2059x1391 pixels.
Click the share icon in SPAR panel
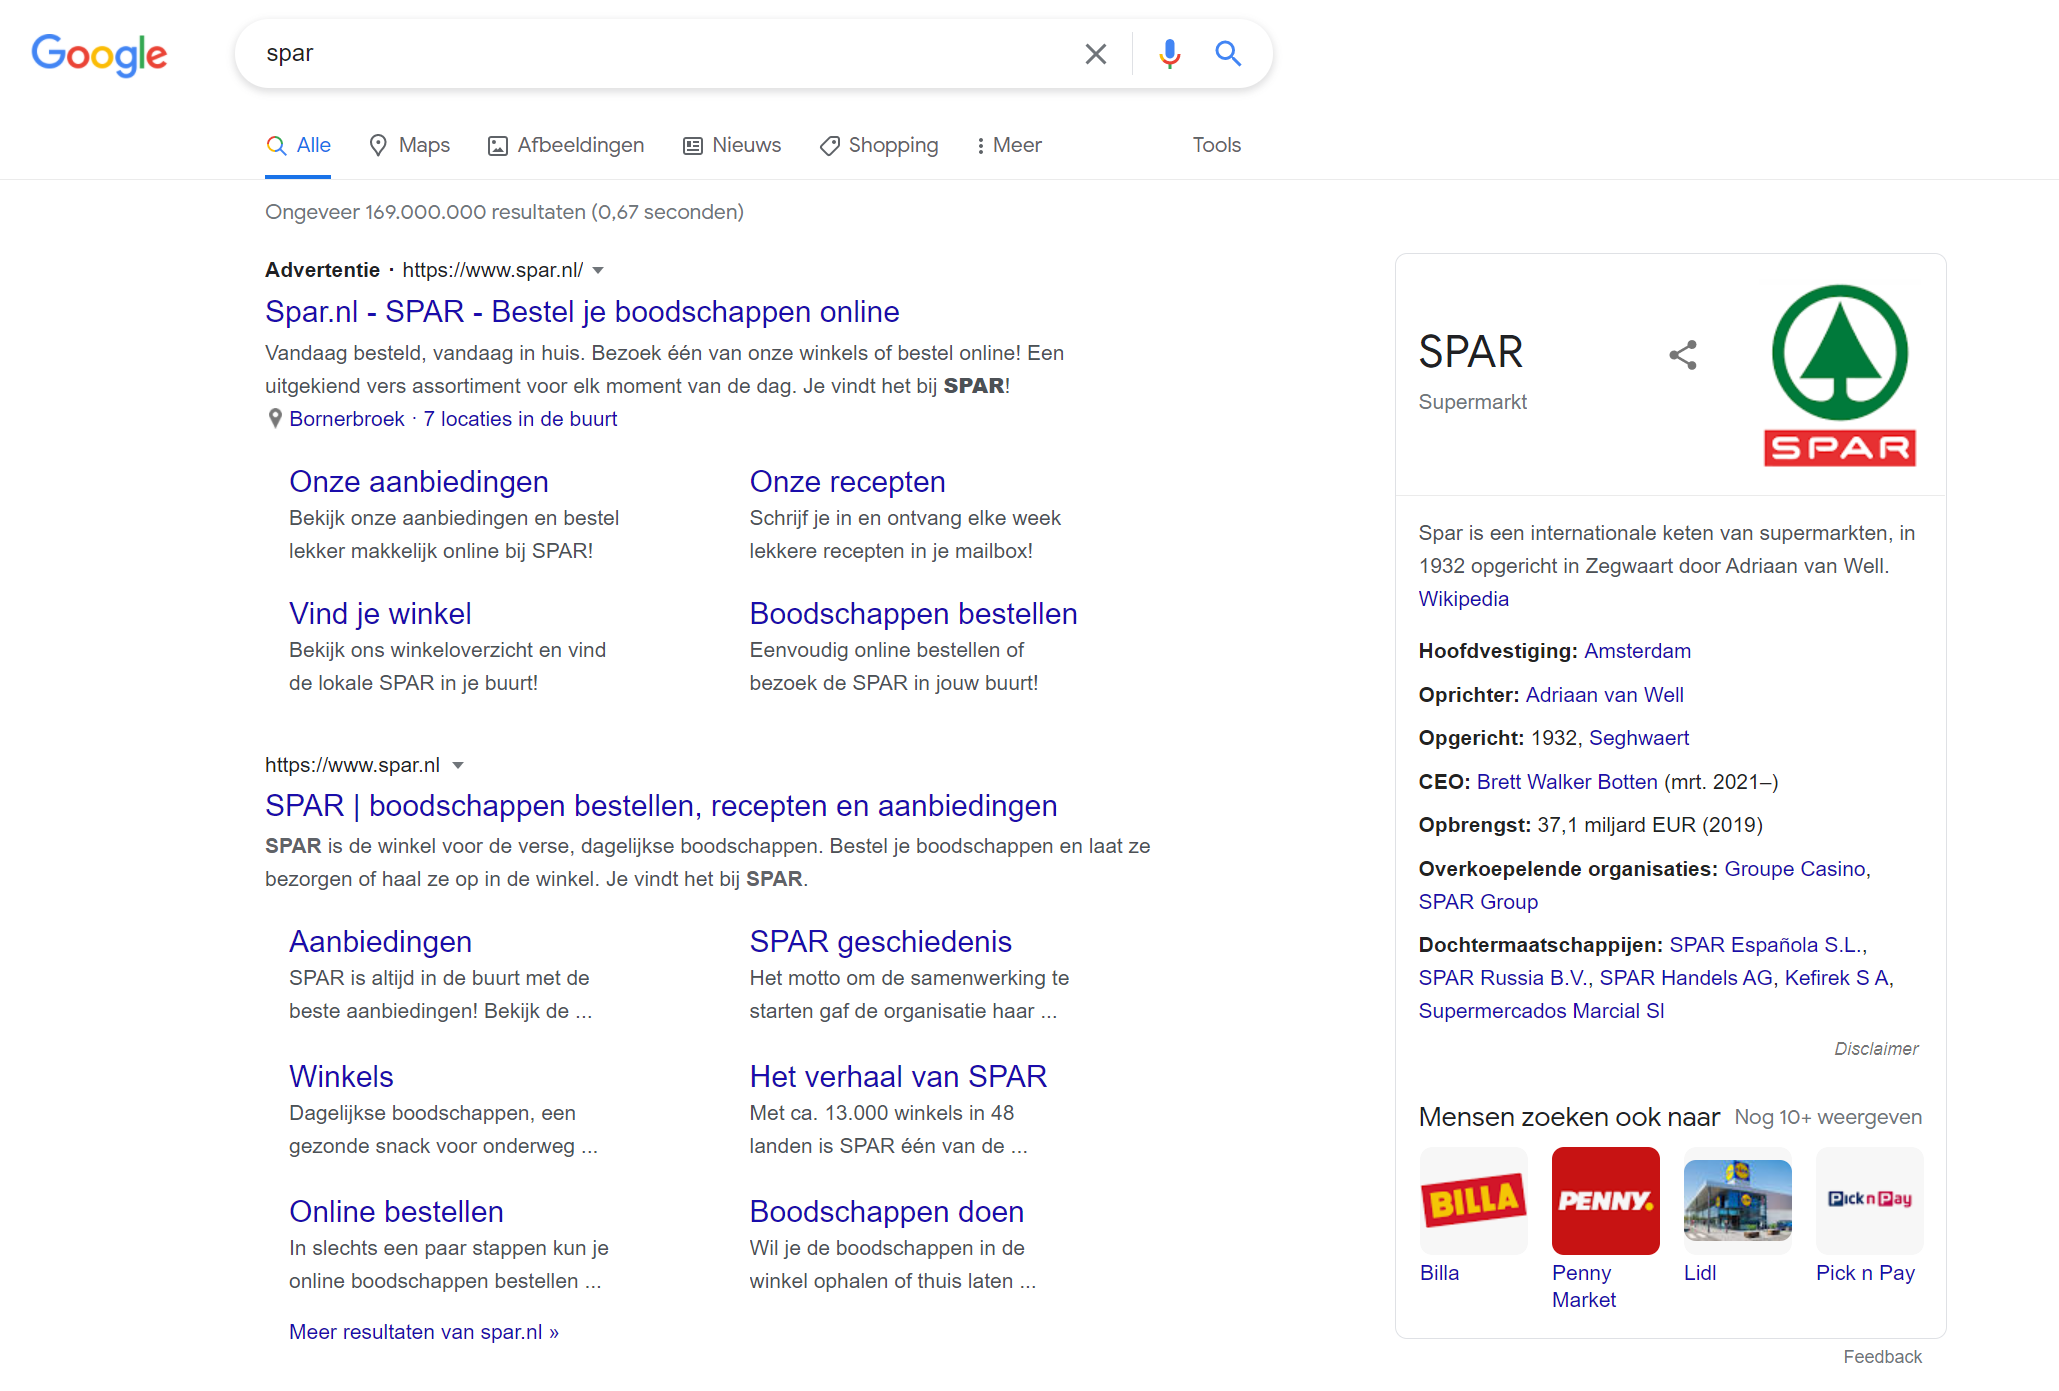click(x=1682, y=355)
